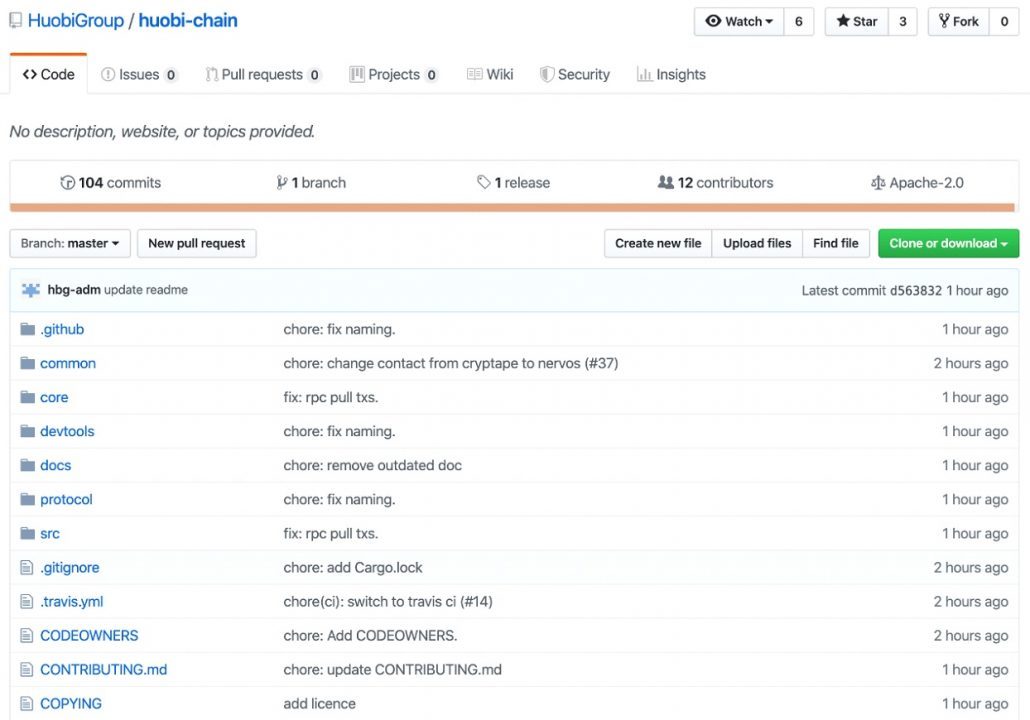Click the .travis.yml file icon
Viewport: 1030px width, 720px height.
click(x=26, y=602)
